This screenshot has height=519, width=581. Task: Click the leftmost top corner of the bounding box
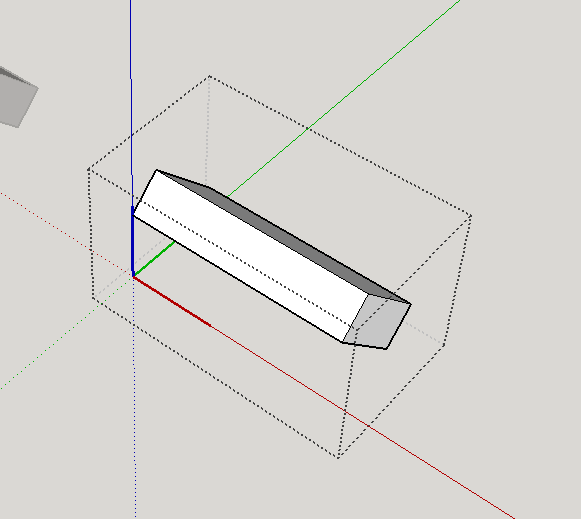coord(89,169)
